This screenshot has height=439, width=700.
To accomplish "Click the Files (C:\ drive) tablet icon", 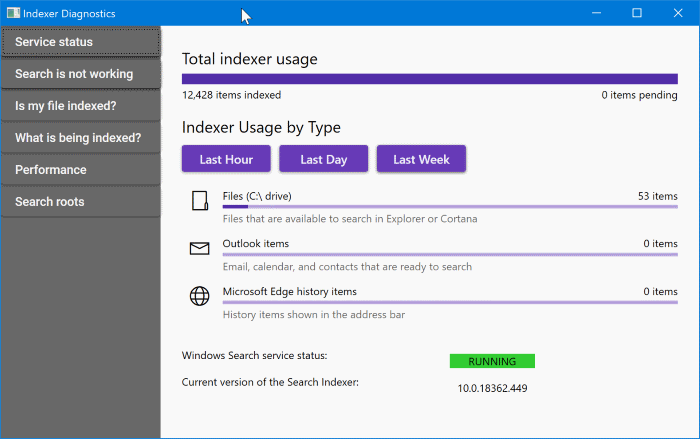I will tap(199, 202).
